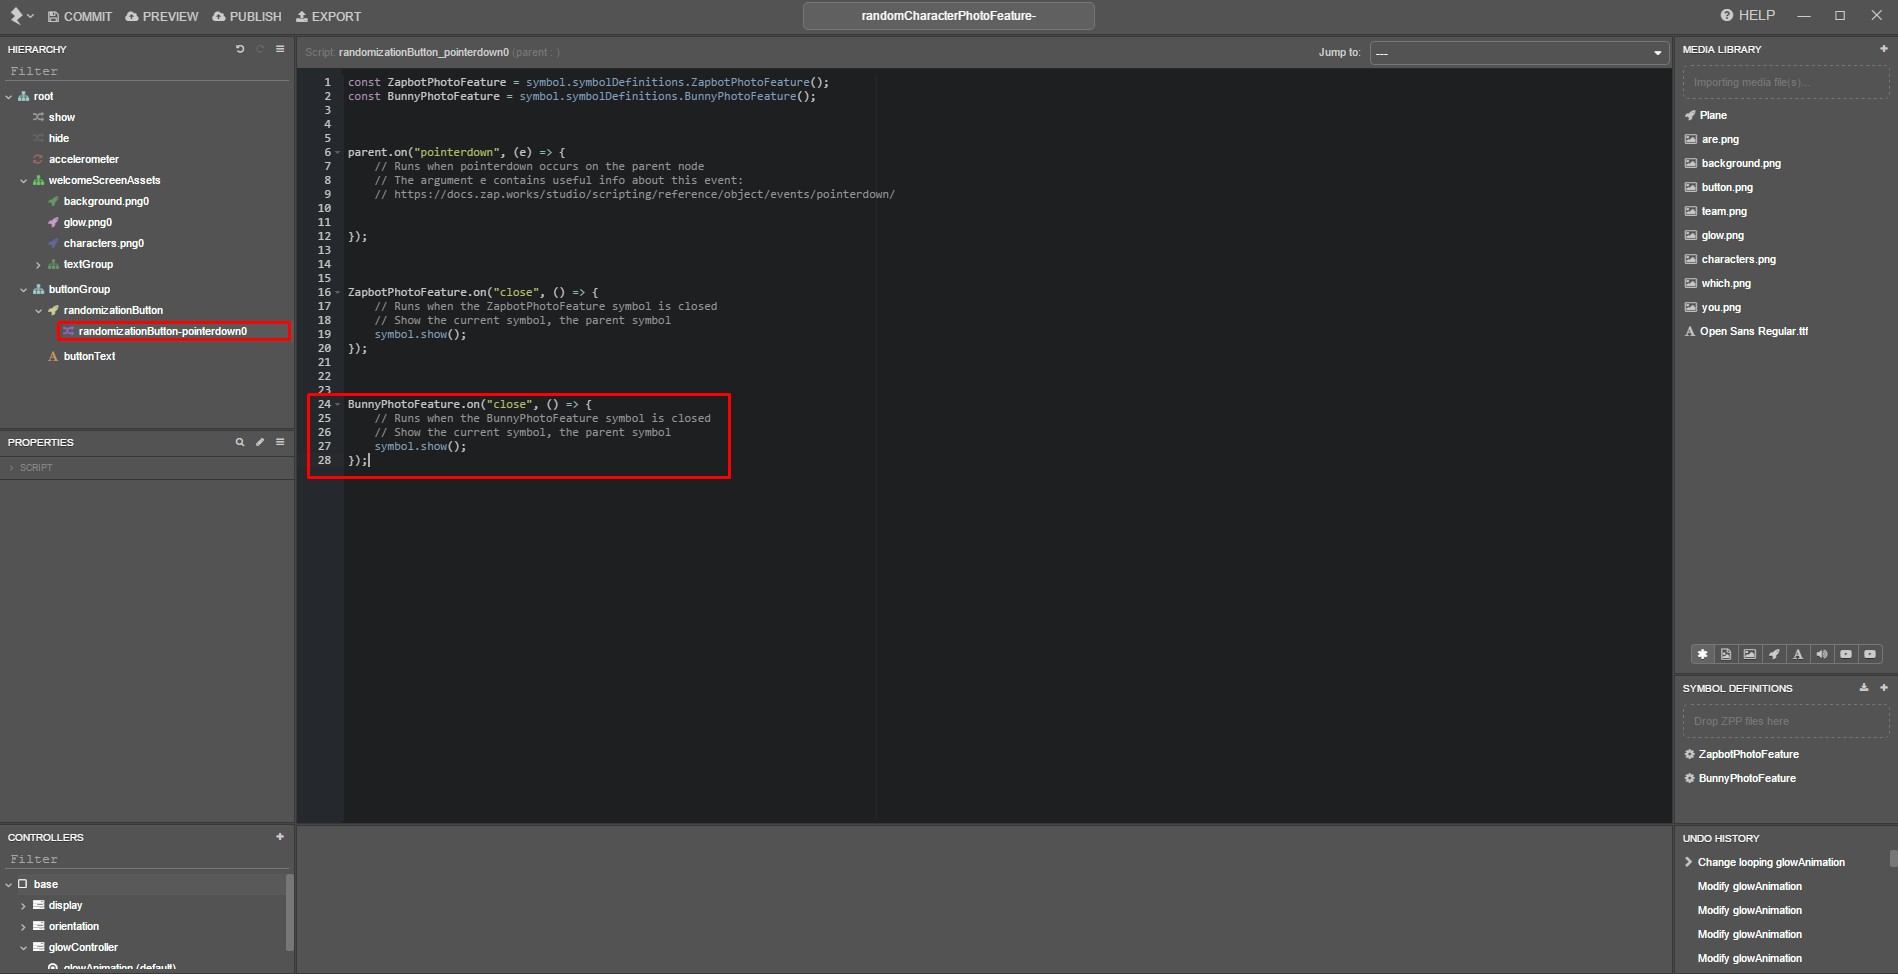Click the Controllers filter field
Image resolution: width=1898 pixels, height=974 pixels.
coord(147,859)
